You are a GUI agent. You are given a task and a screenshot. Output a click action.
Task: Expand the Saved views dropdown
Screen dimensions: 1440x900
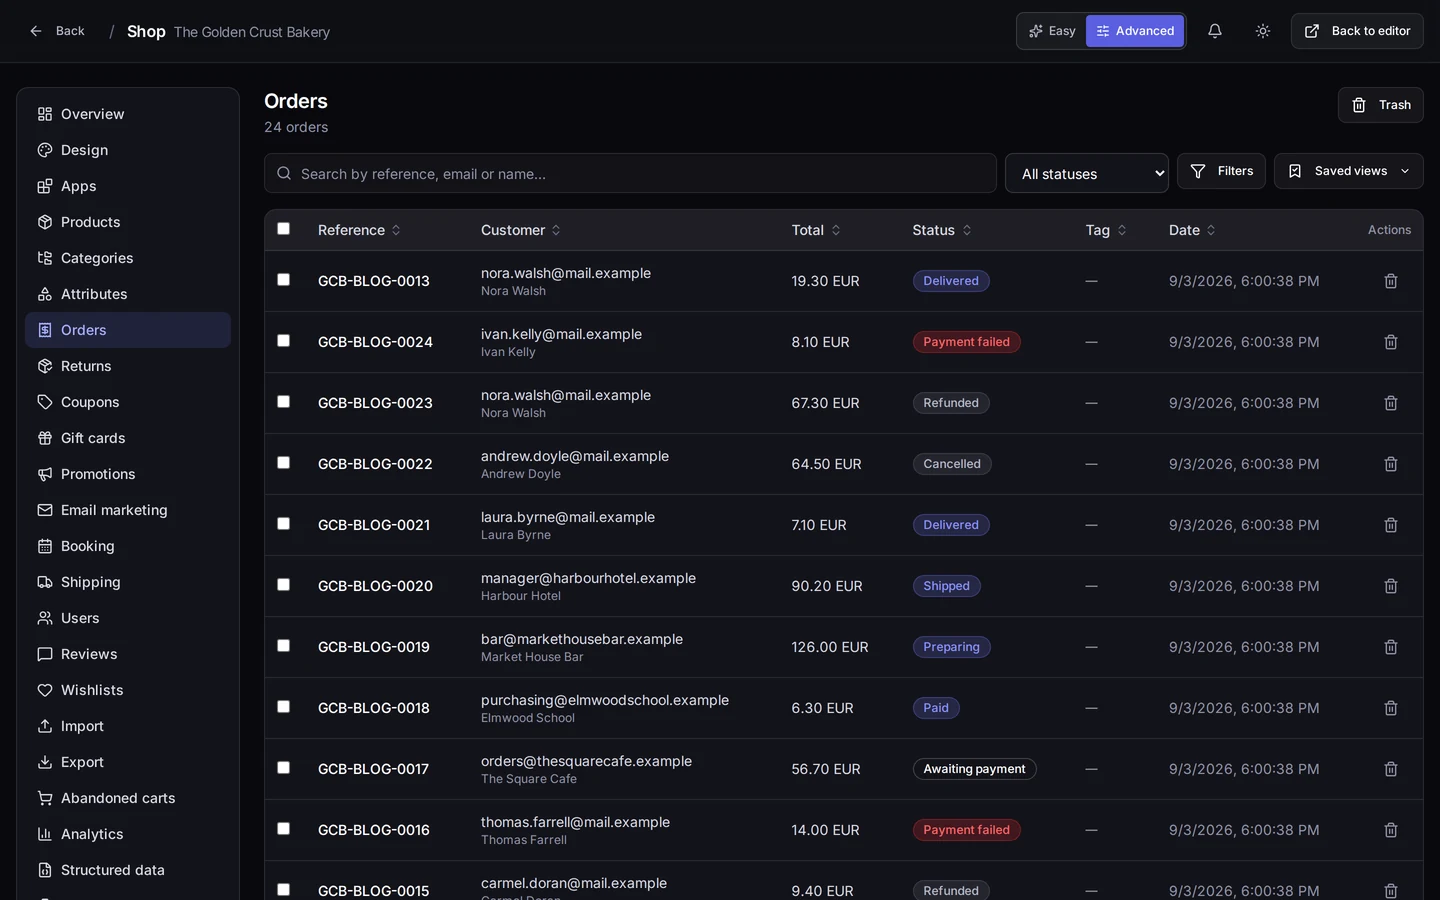pos(1348,171)
